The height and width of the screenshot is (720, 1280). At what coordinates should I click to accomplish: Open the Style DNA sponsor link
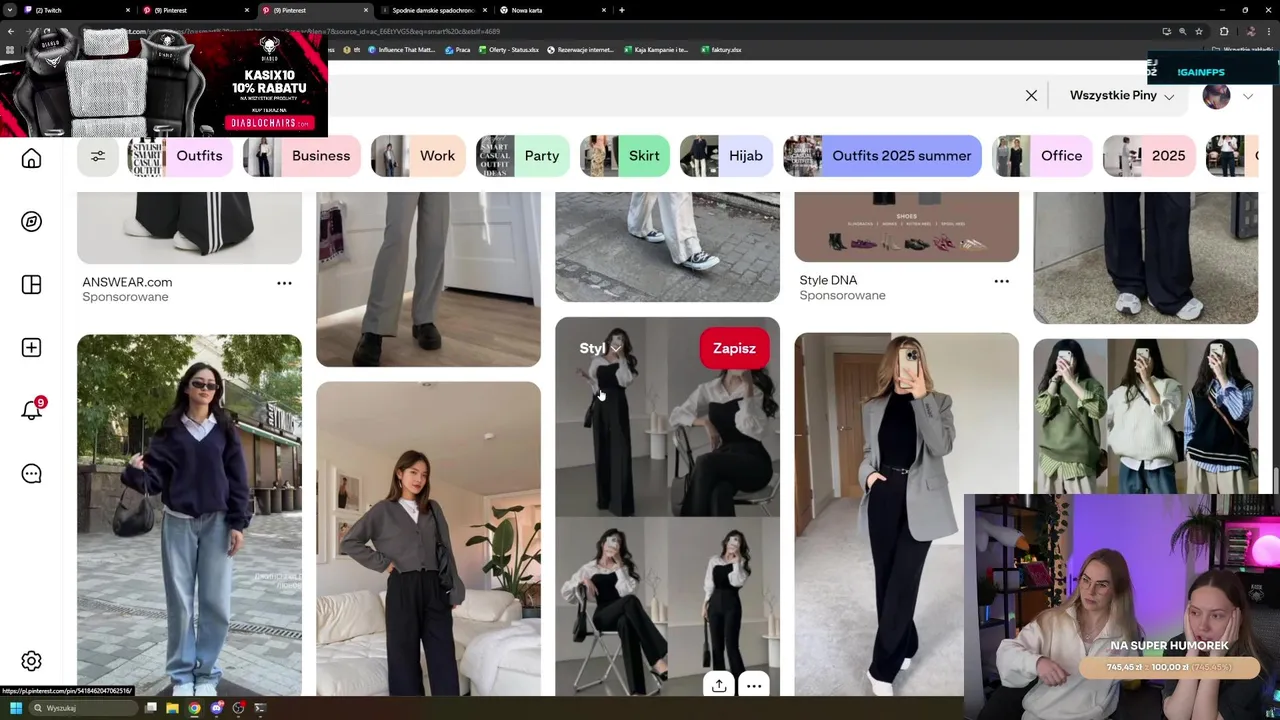tap(828, 281)
